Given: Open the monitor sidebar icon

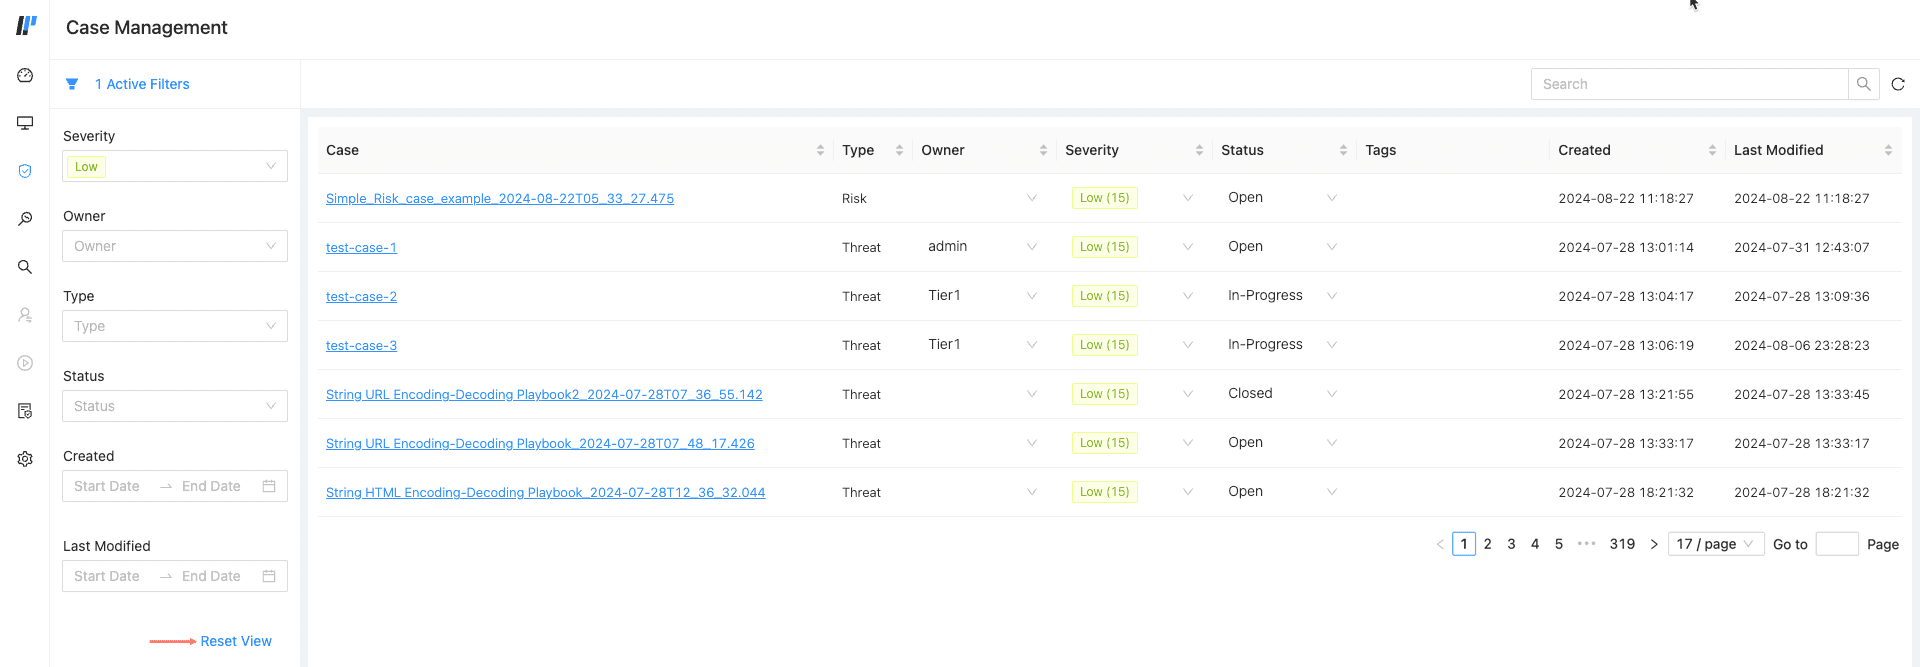Looking at the screenshot, I should (25, 123).
